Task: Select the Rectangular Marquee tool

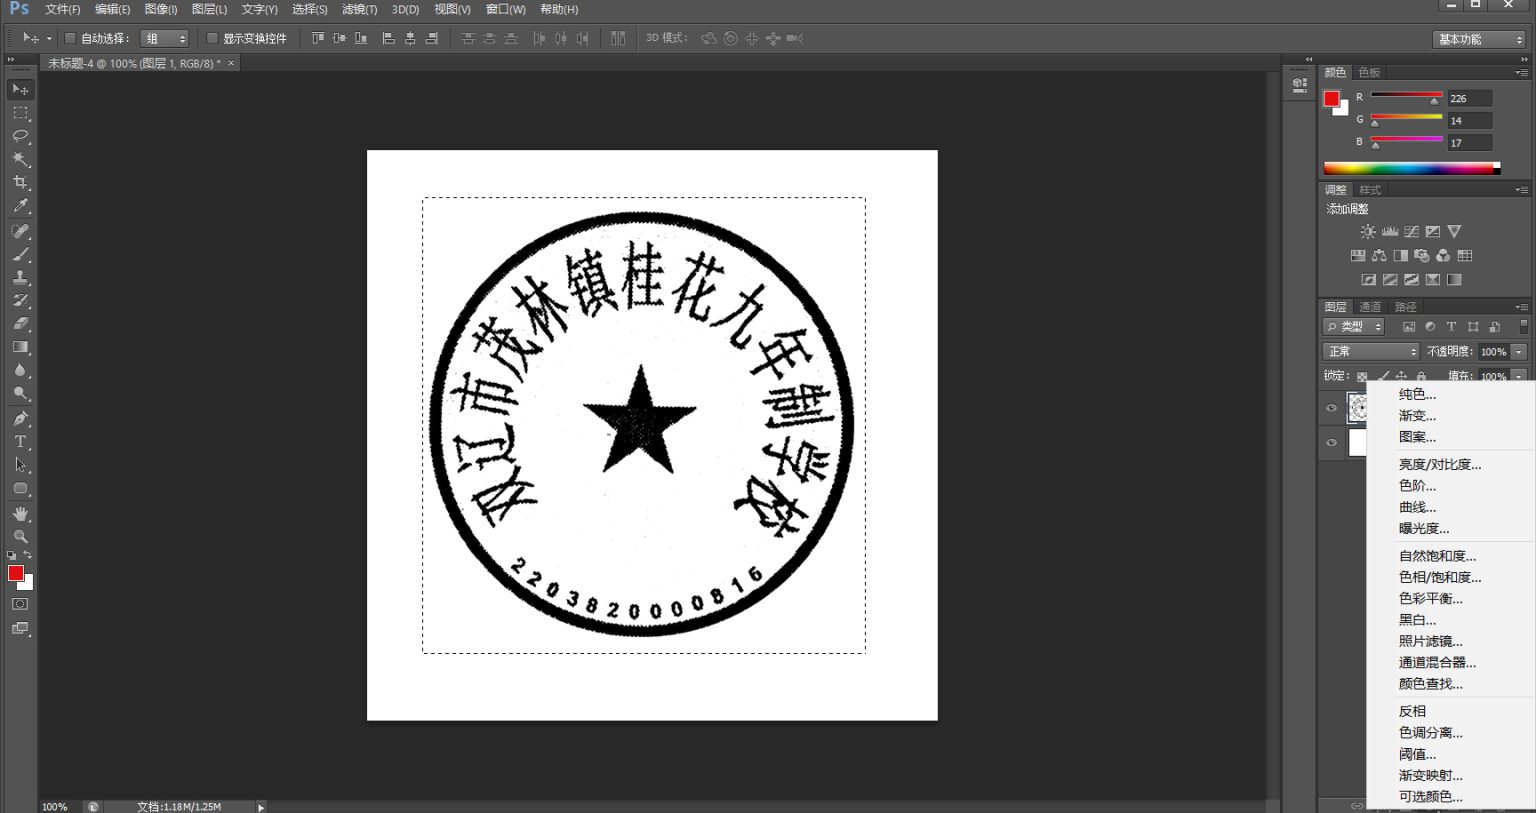Action: tap(20, 113)
